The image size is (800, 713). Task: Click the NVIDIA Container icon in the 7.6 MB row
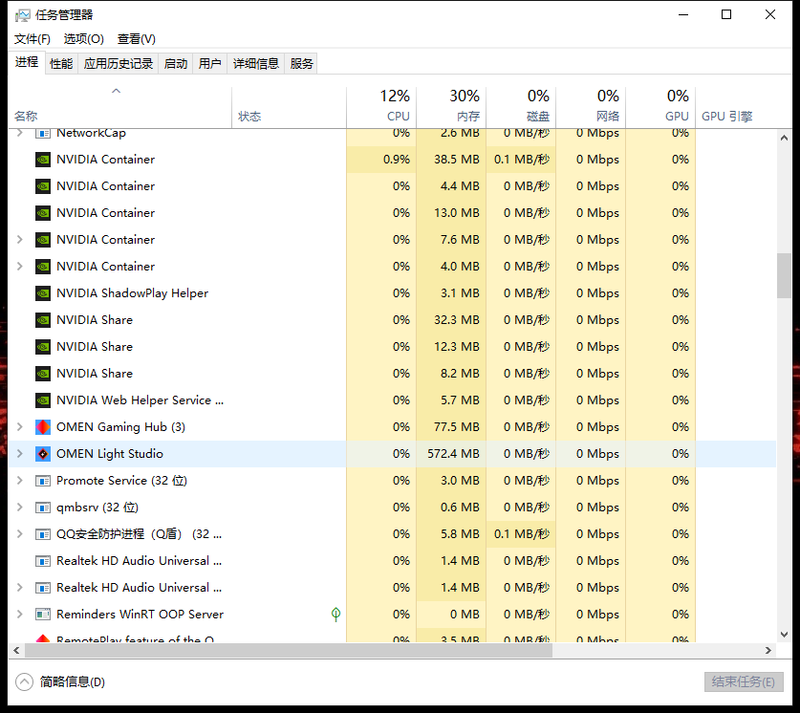43,240
